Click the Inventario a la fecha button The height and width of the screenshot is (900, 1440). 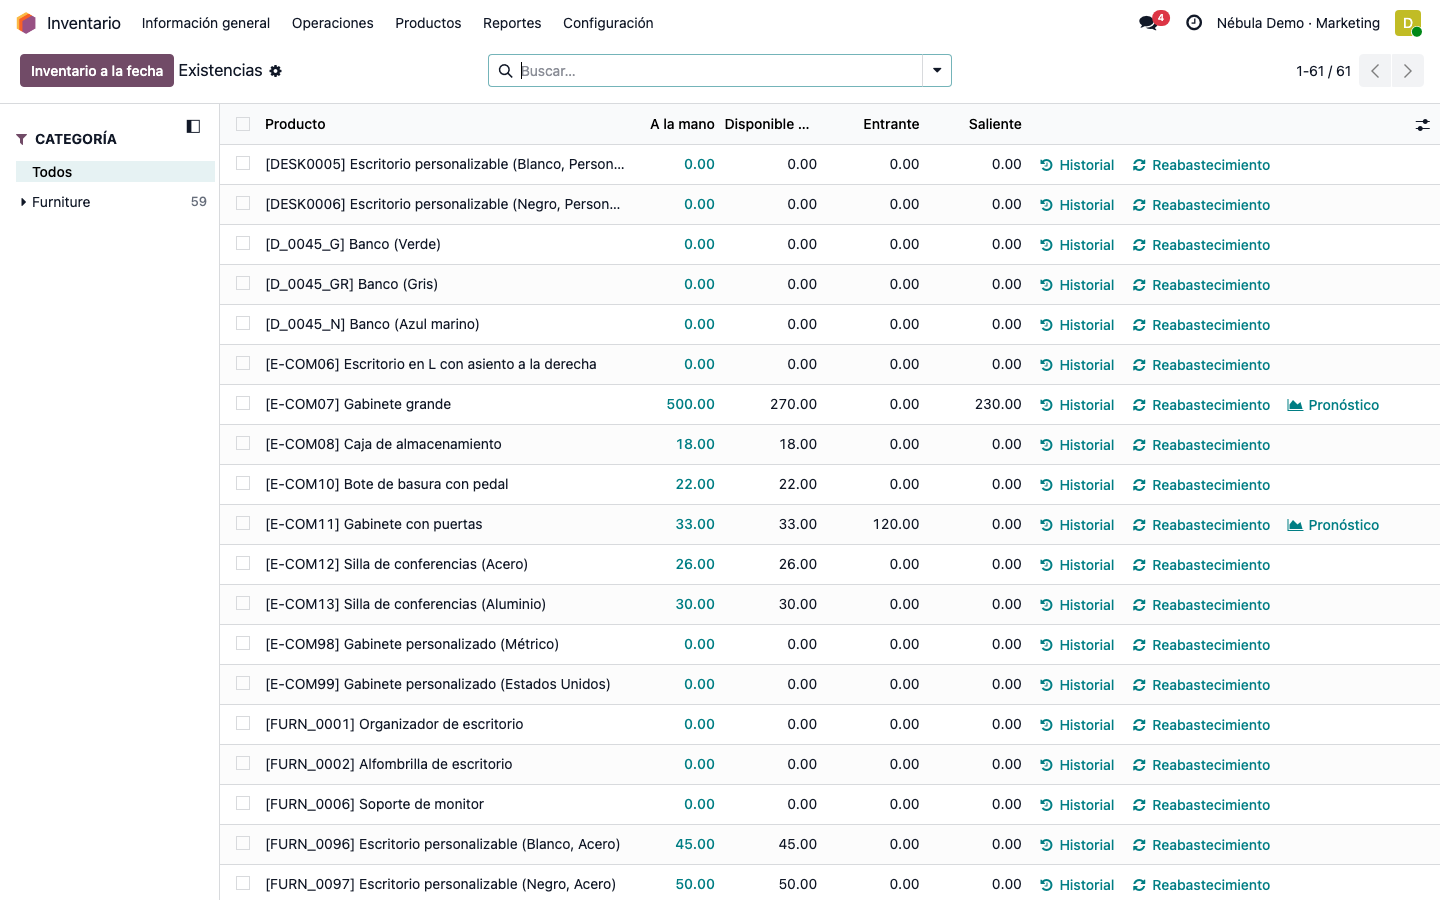click(97, 71)
